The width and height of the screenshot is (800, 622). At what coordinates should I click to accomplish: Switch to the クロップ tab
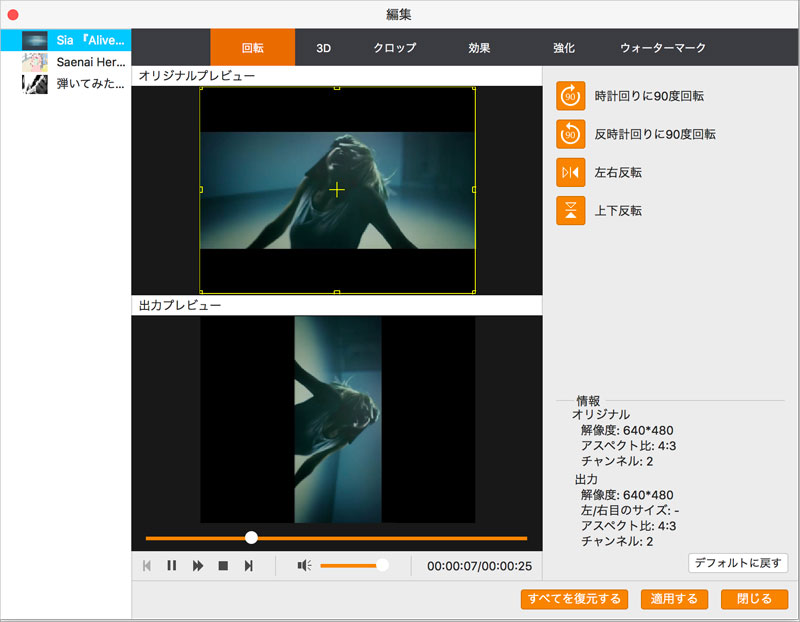pyautogui.click(x=394, y=48)
